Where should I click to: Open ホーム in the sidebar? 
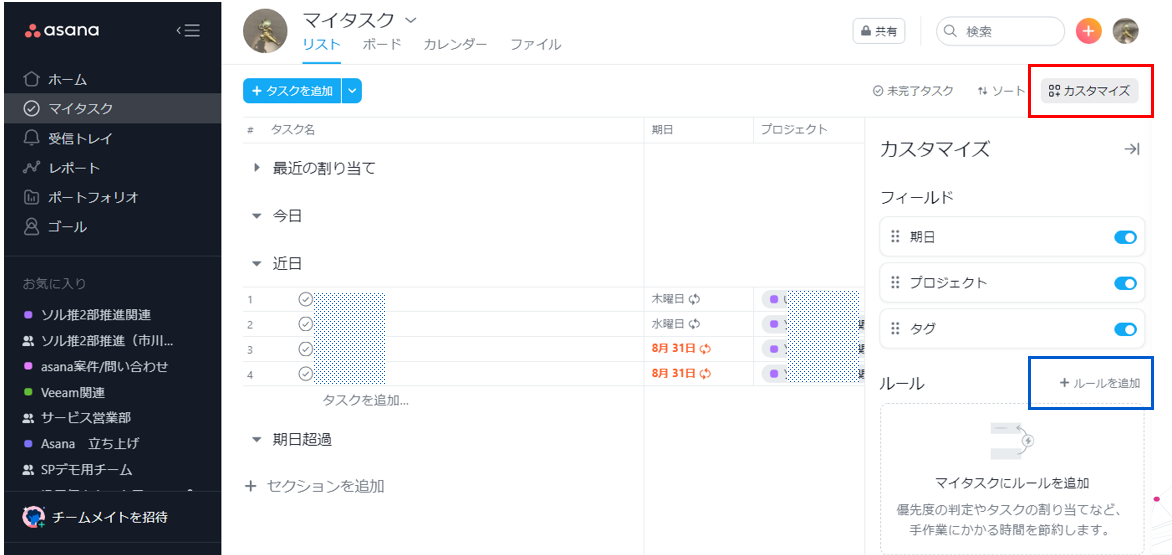[x=112, y=79]
